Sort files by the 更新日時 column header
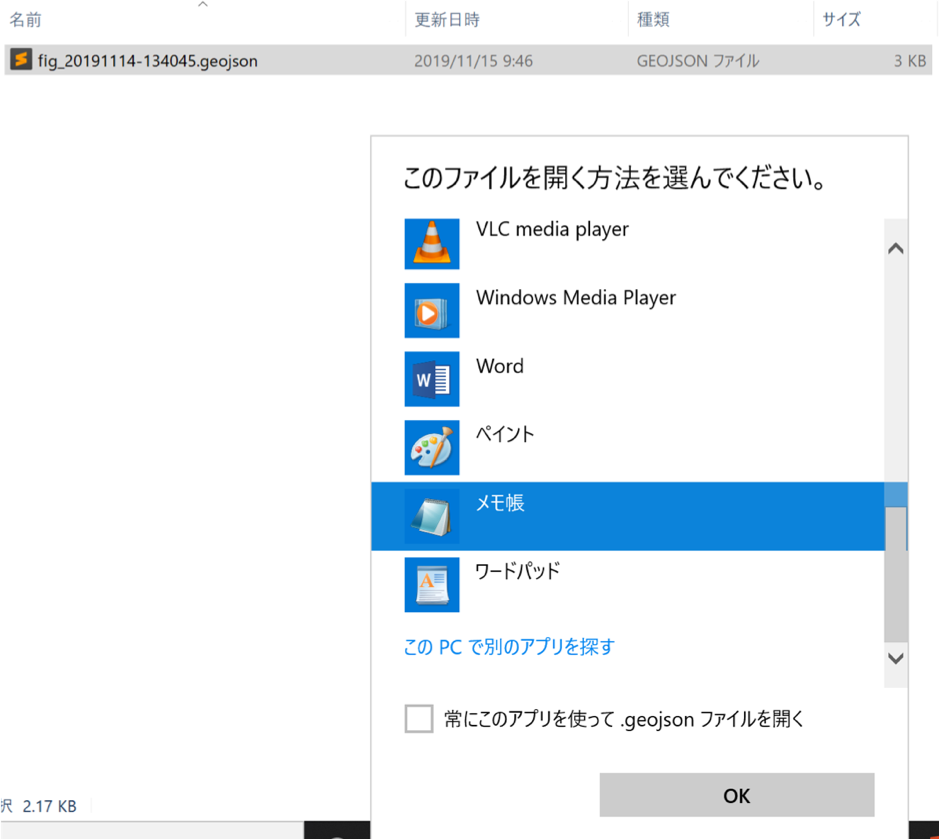The height and width of the screenshot is (839, 939). (447, 20)
